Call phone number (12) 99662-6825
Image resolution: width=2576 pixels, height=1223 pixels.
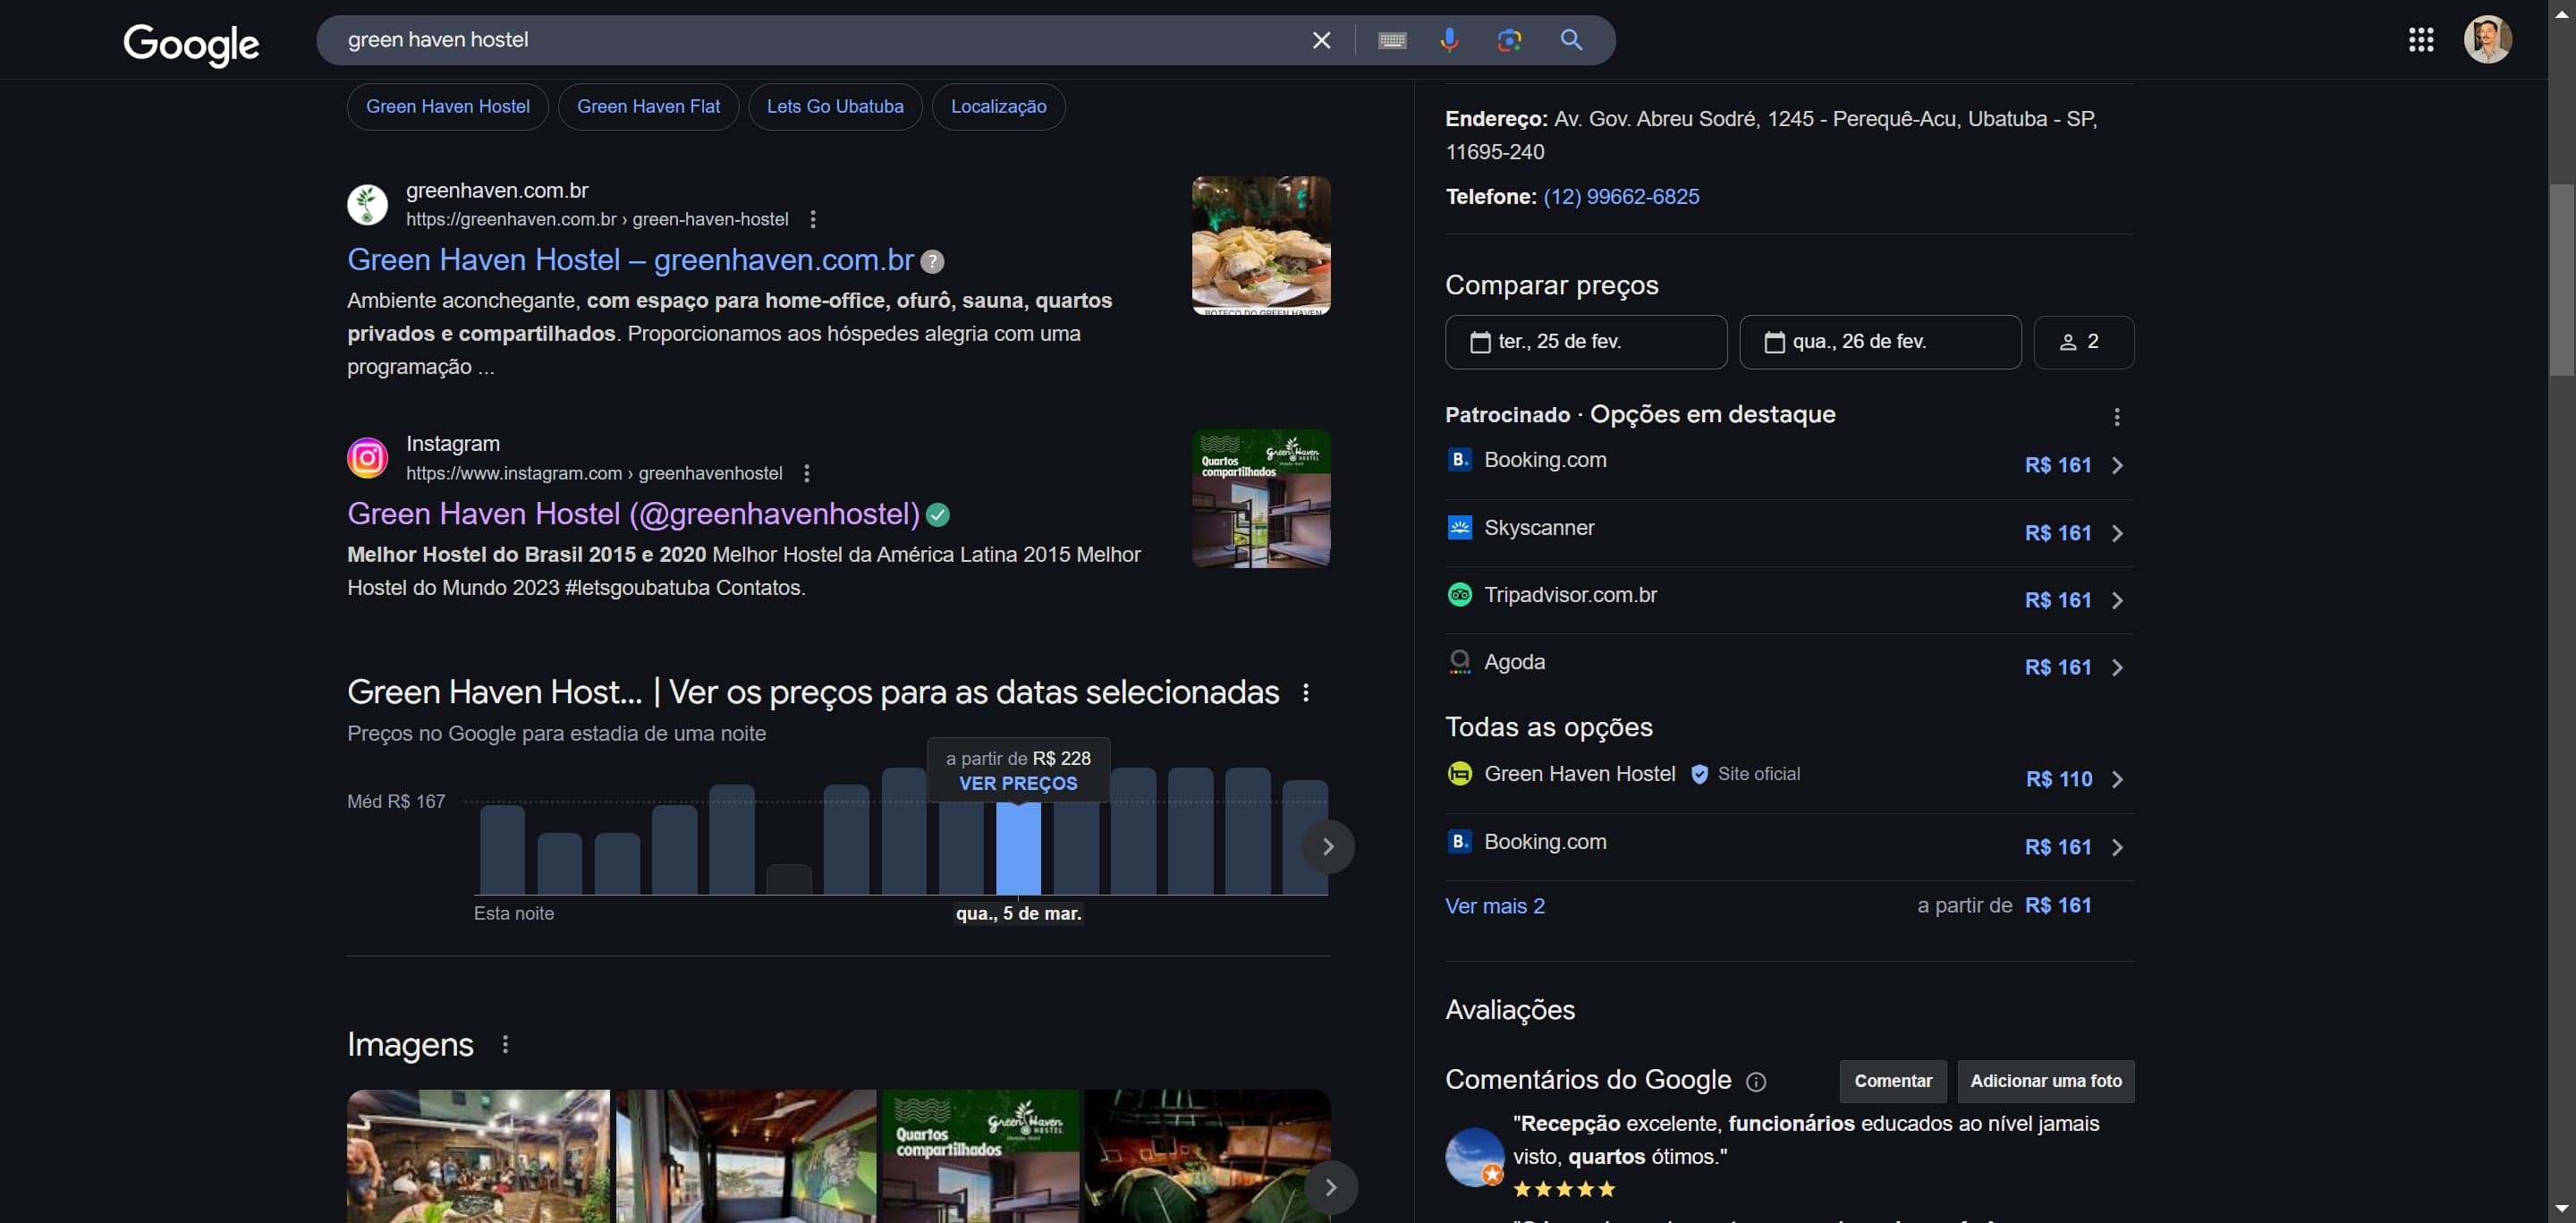click(1621, 197)
